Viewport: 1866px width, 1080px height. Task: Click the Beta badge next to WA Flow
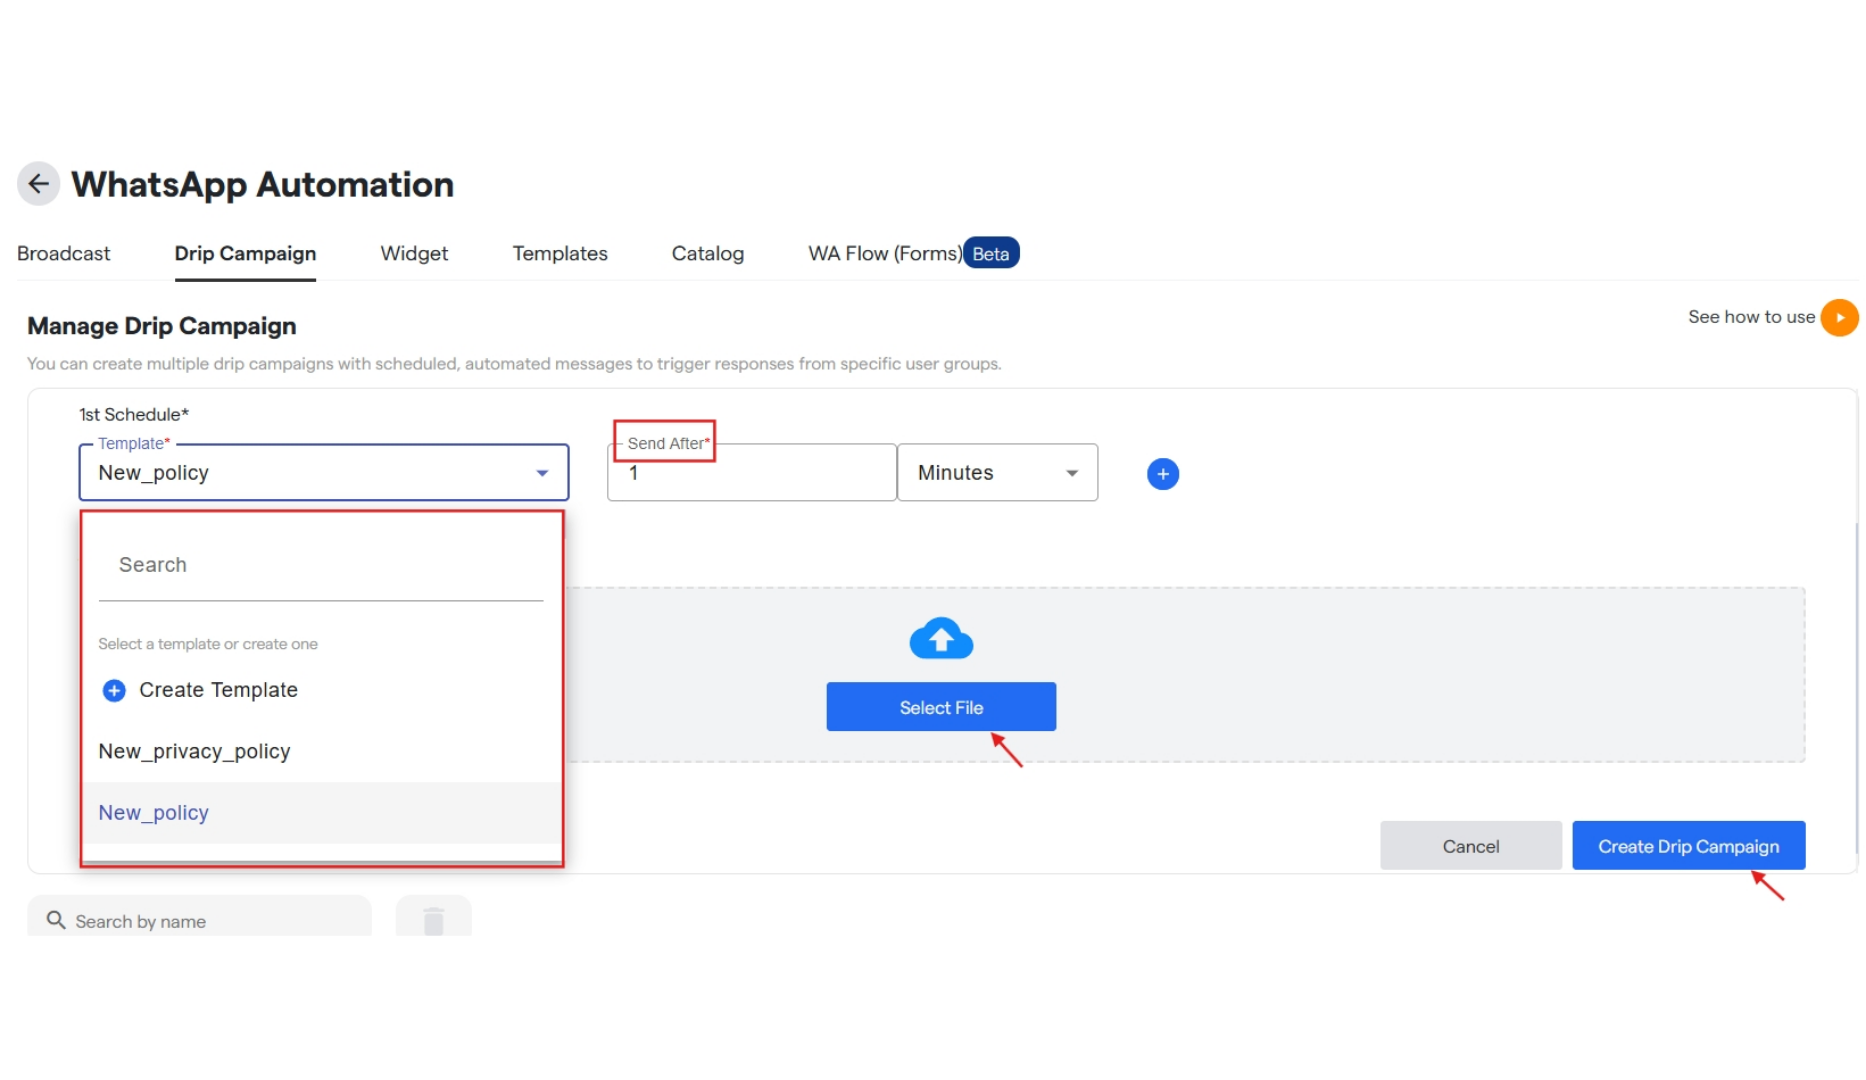point(991,254)
